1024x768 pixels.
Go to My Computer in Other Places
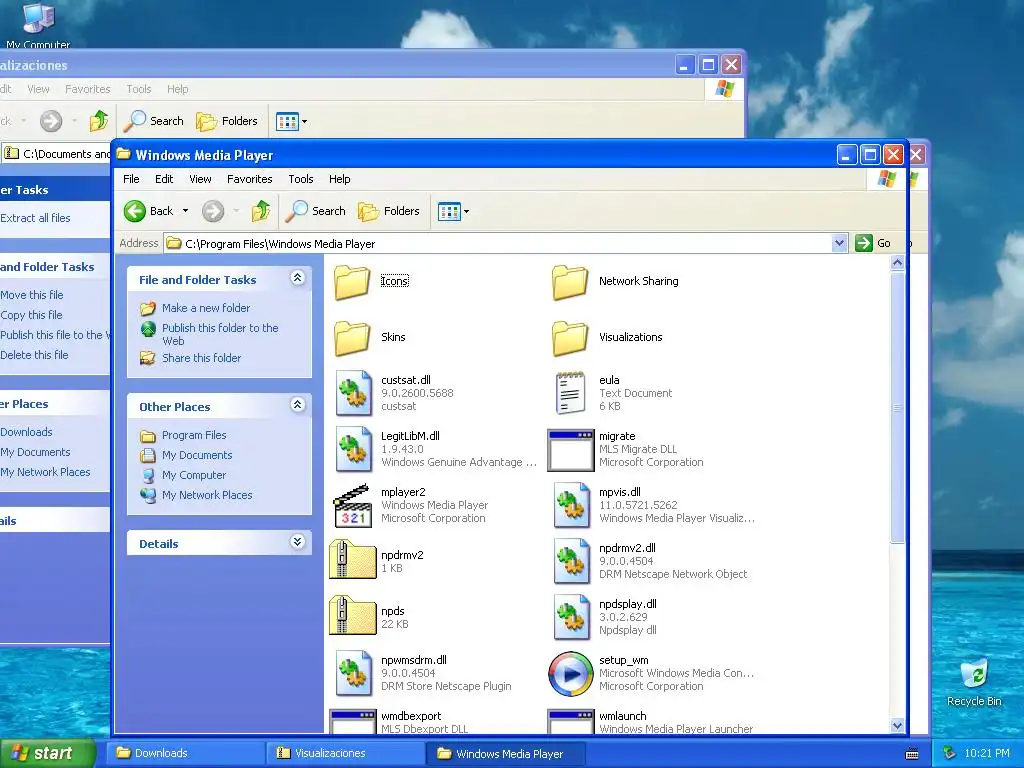point(194,475)
